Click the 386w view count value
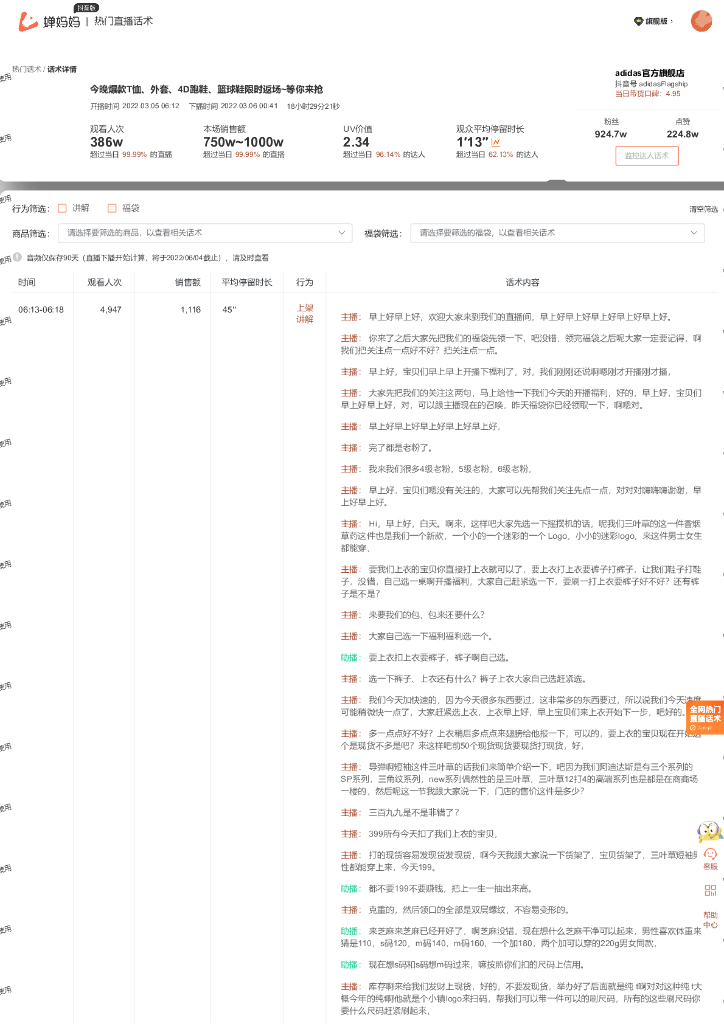Screen dimensions: 724x1024 106,142
